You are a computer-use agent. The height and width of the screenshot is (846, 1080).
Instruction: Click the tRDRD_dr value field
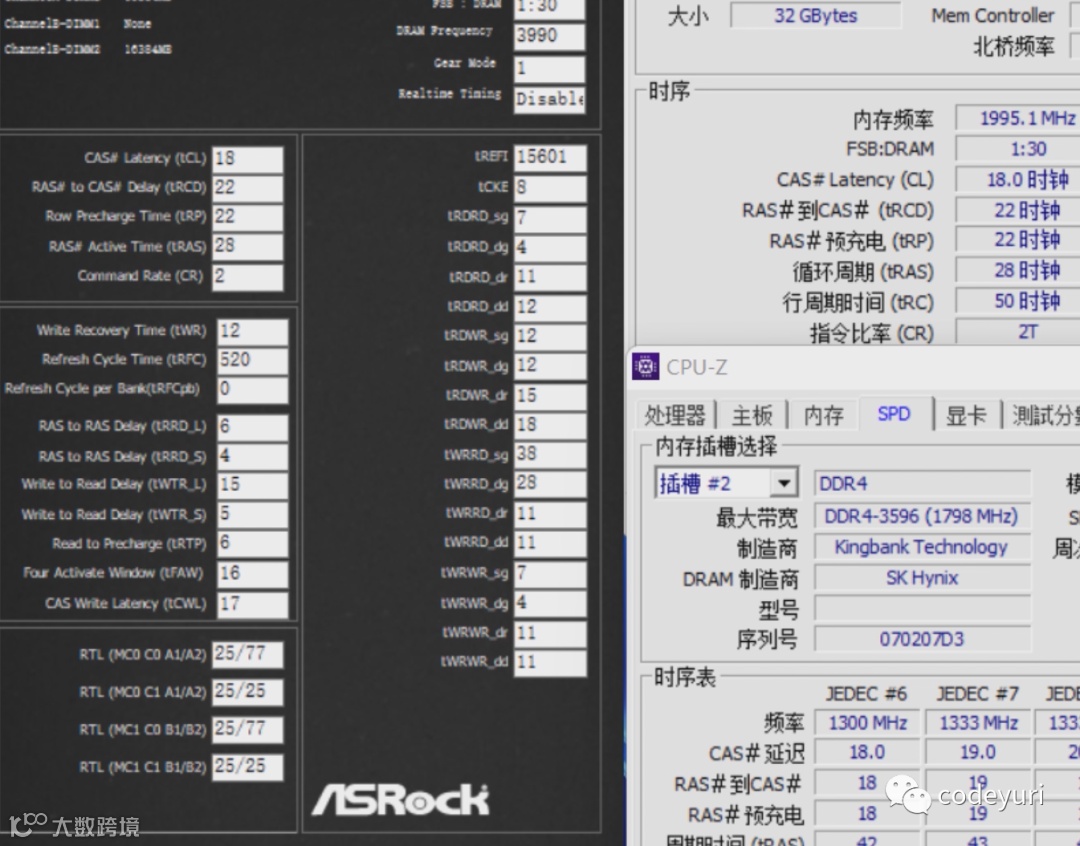(x=550, y=278)
